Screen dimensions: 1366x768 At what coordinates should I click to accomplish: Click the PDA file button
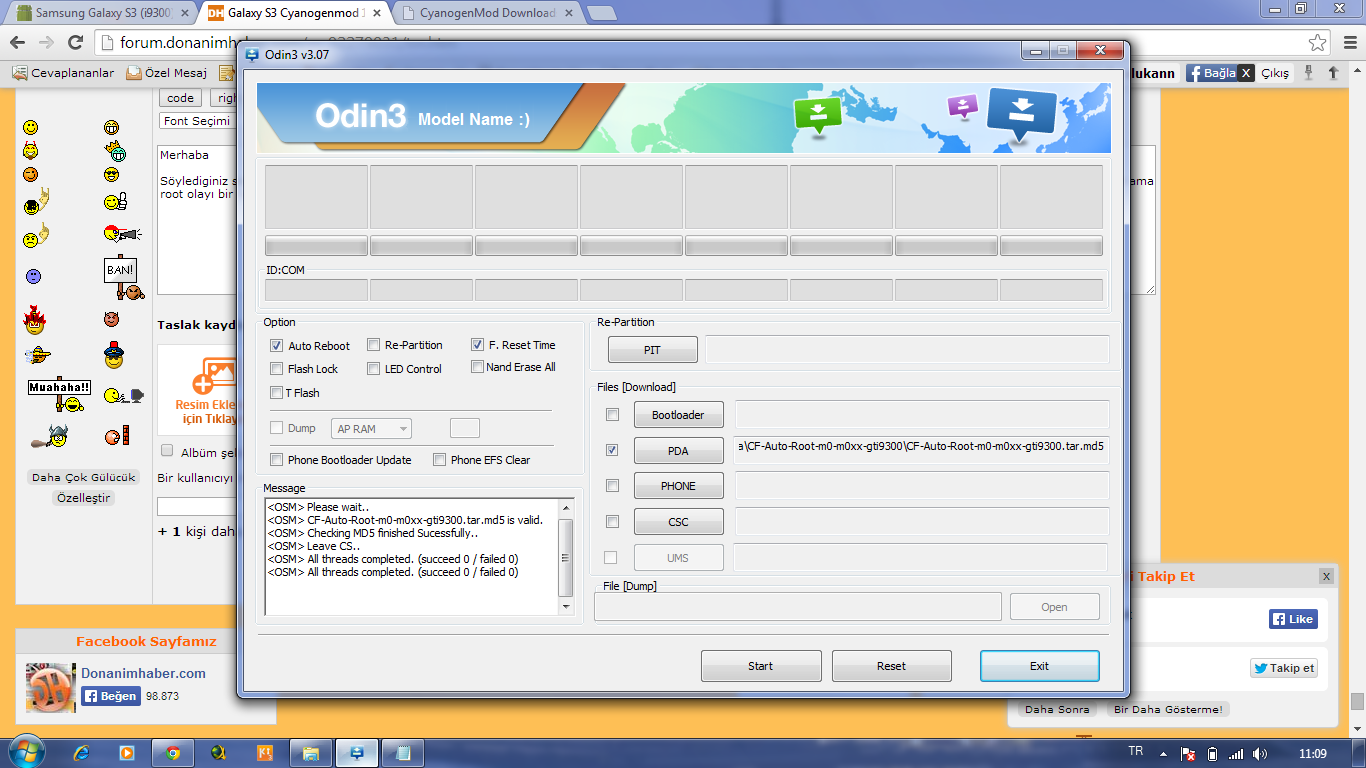click(678, 451)
